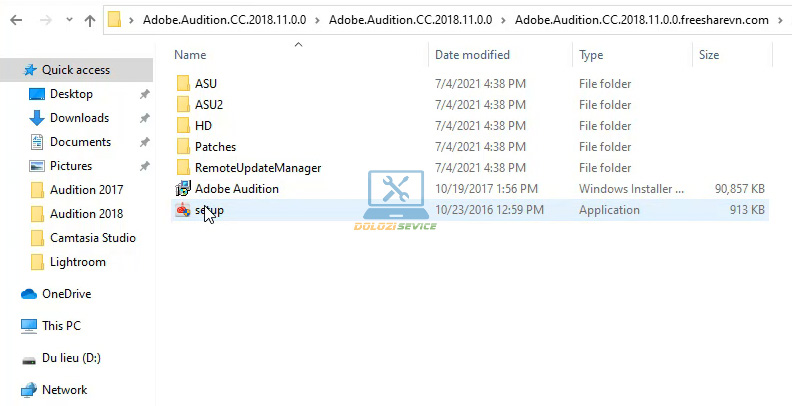Click the 10/19/2017 1:56 PM date
Viewport: 792px width, 406px height.
point(486,188)
